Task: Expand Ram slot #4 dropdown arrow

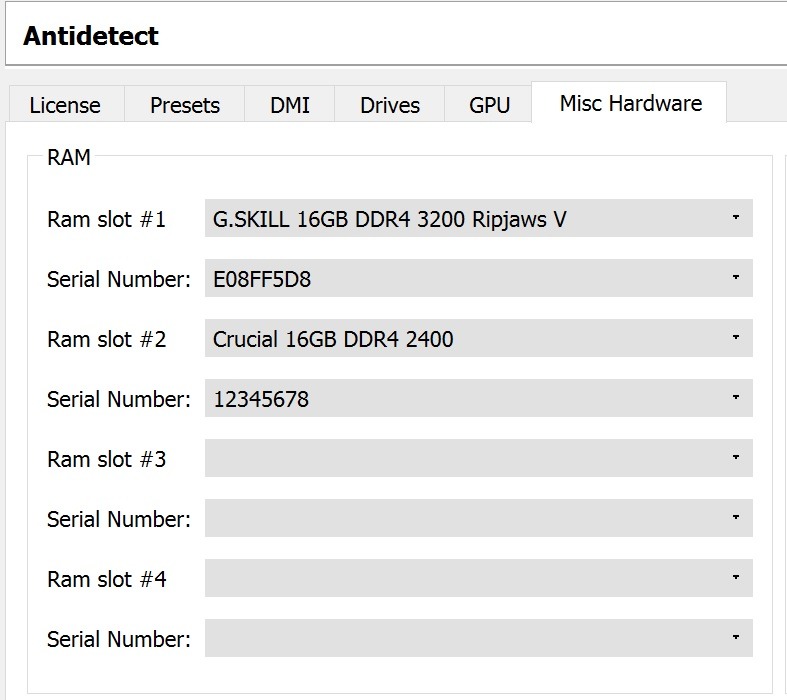Action: 735,578
